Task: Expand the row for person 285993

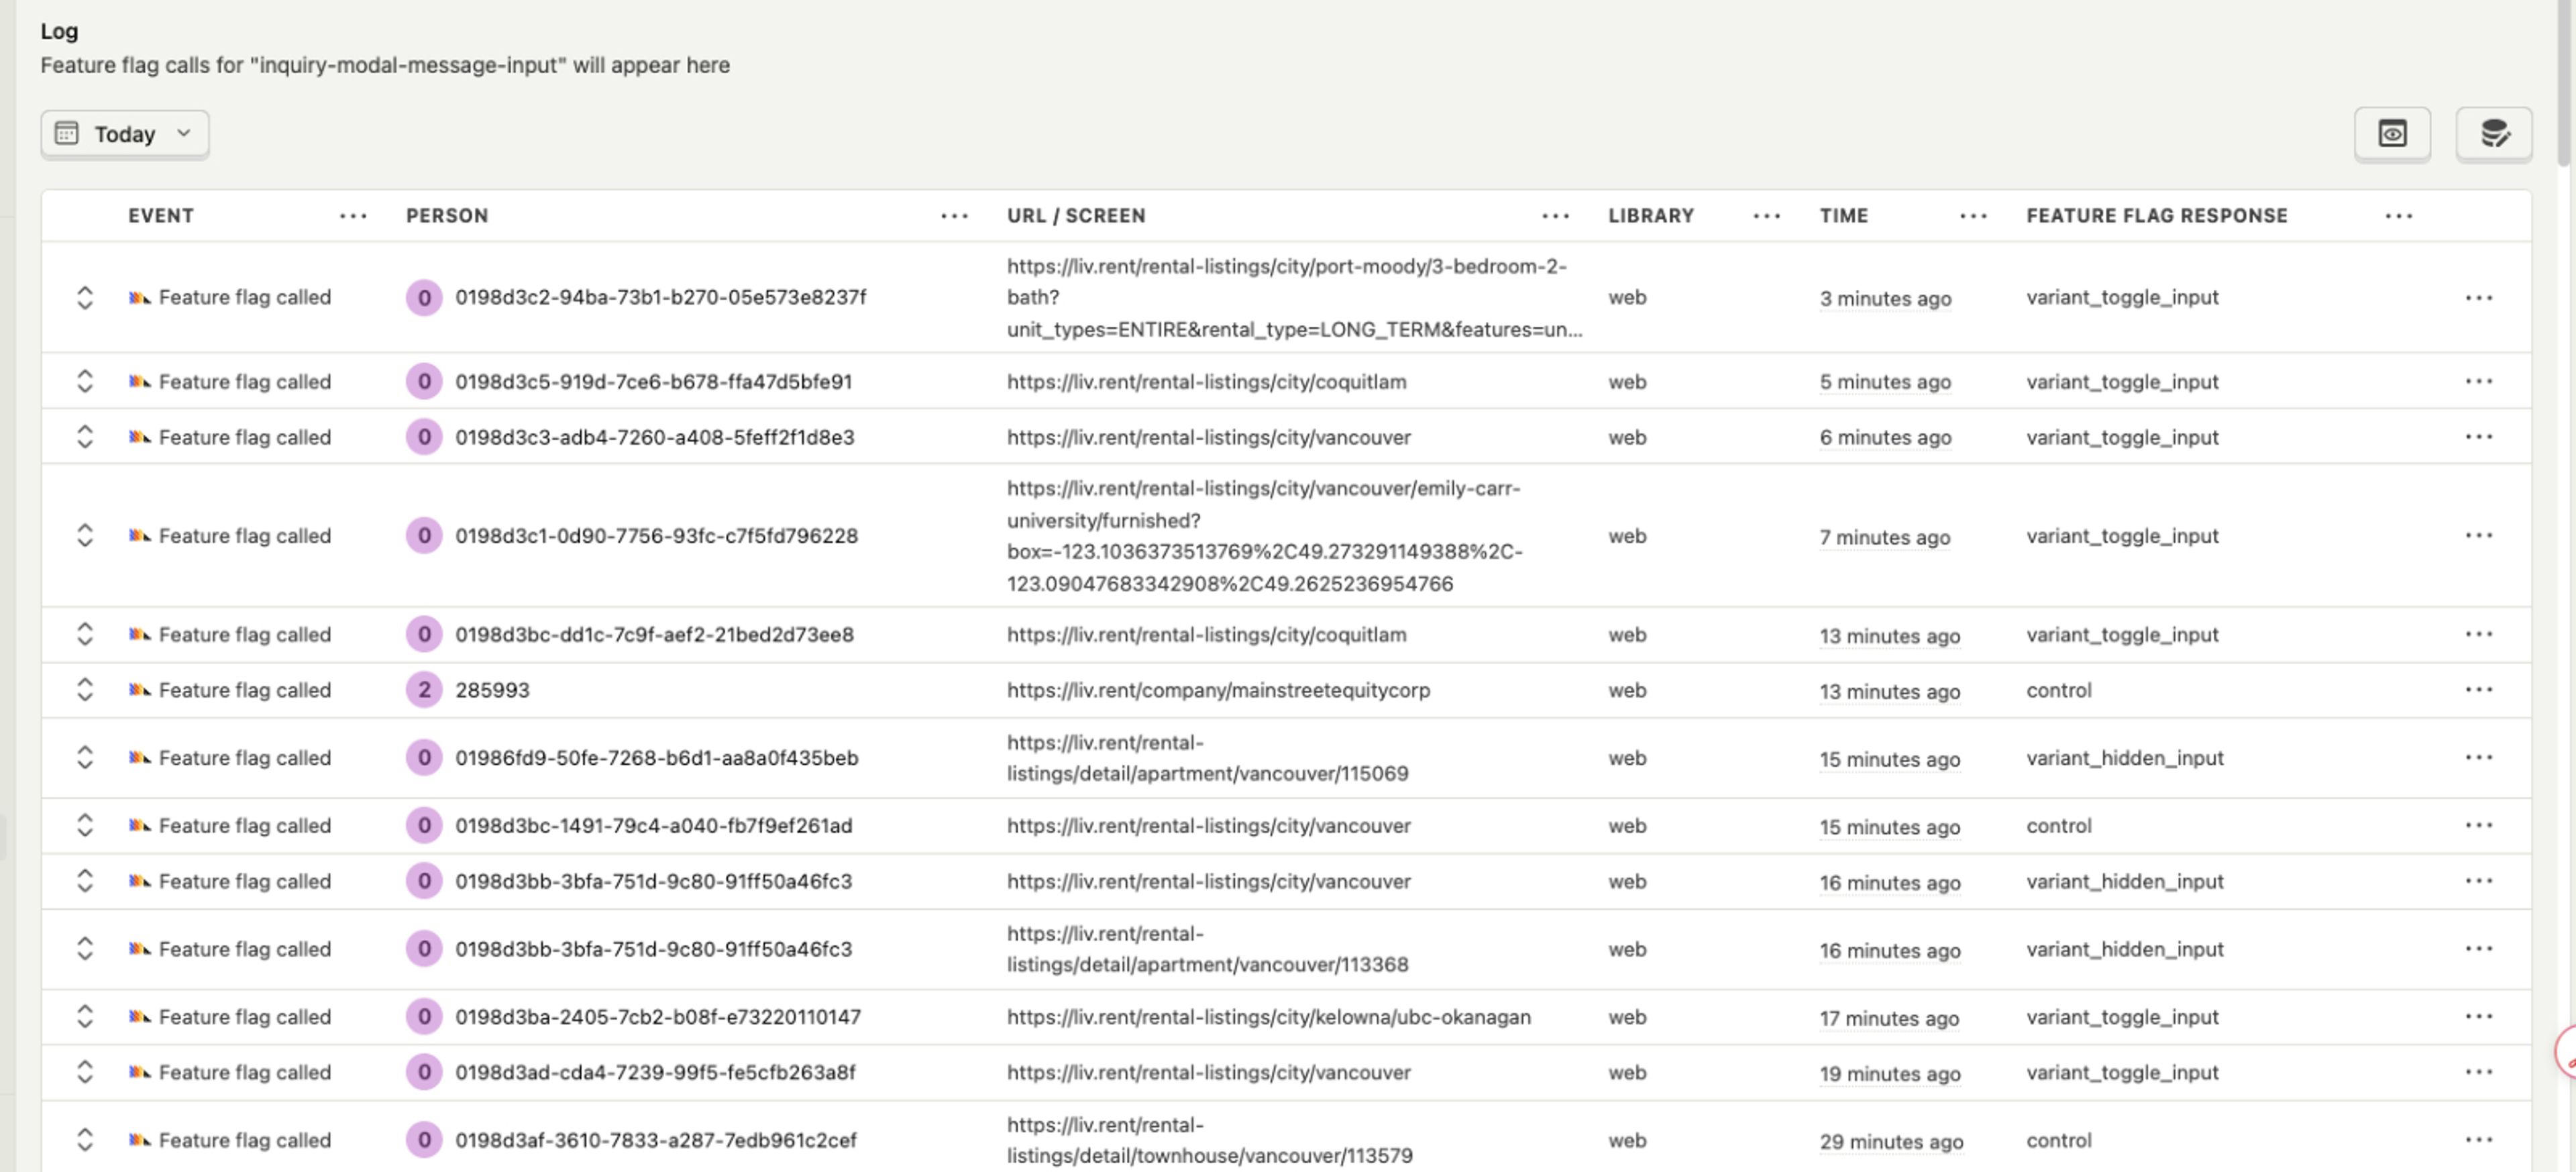Action: [85, 690]
